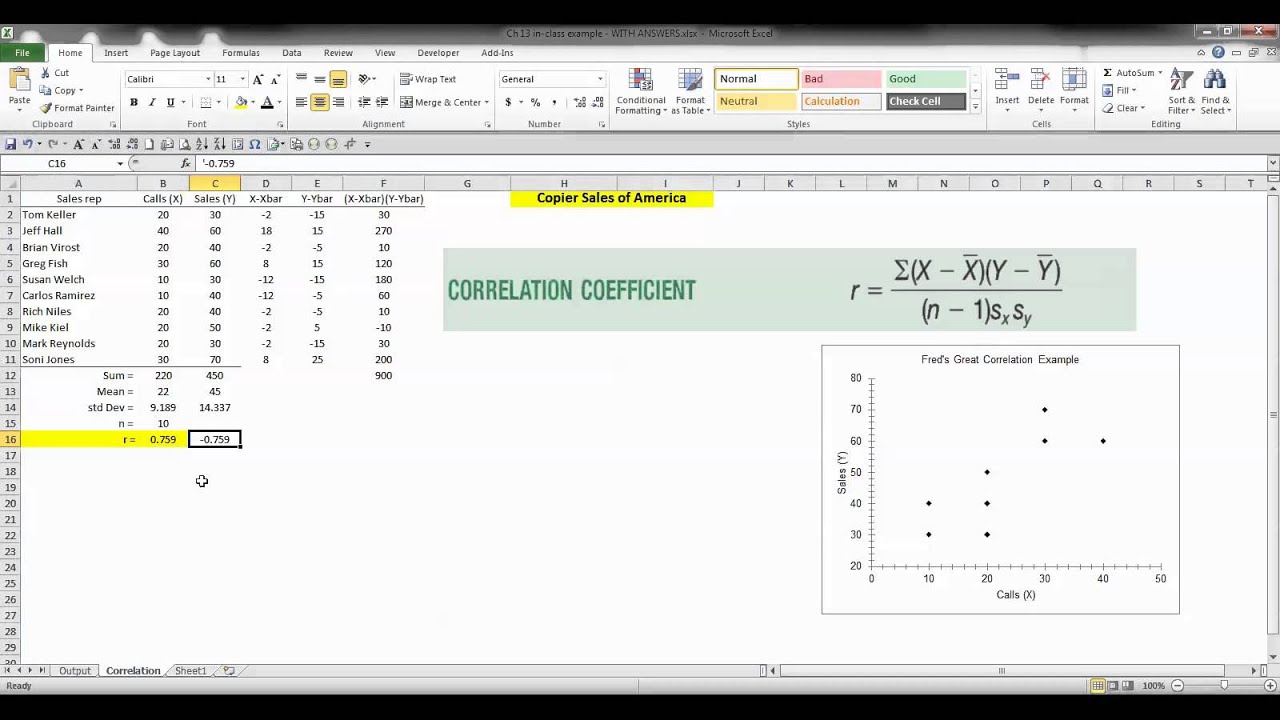
Task: Apply the Good cell style
Action: coord(926,79)
